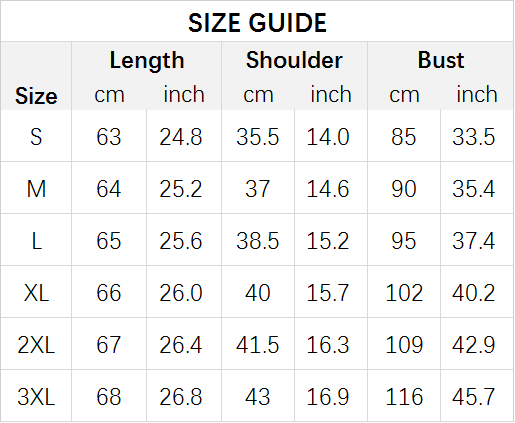Select the M size row label
The width and height of the screenshot is (515, 423).
(x=36, y=189)
